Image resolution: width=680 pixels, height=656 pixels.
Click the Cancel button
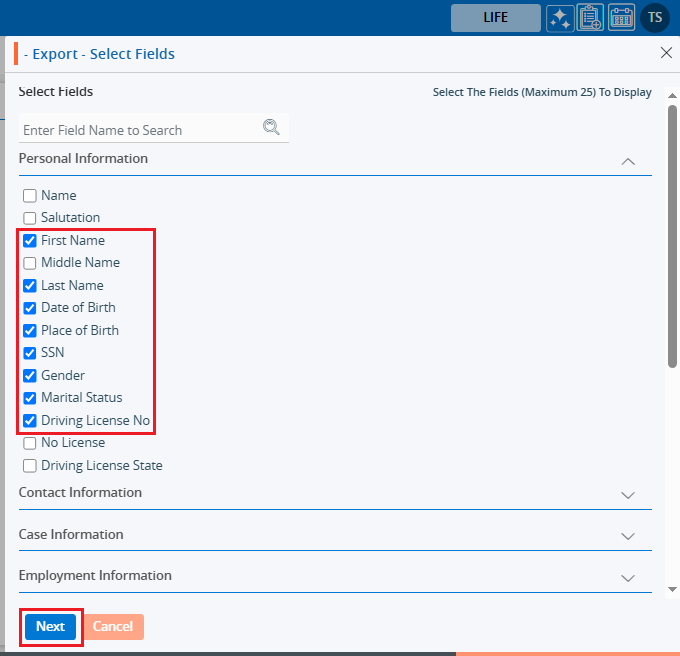coord(113,627)
